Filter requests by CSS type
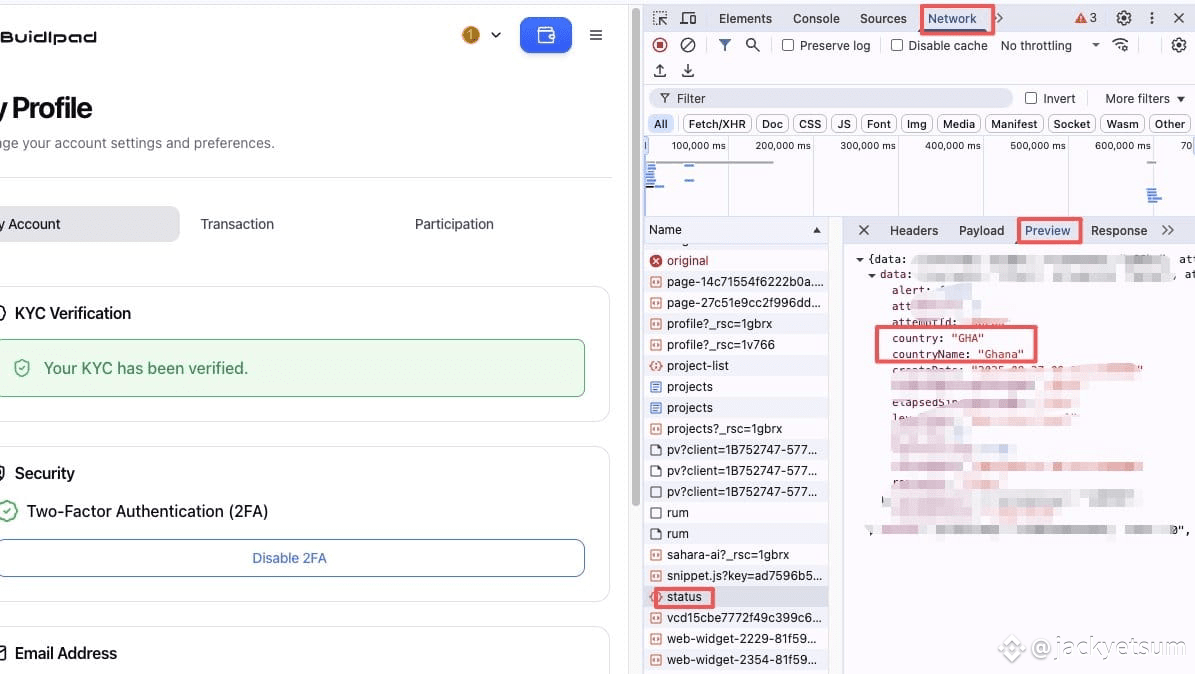 tap(810, 124)
